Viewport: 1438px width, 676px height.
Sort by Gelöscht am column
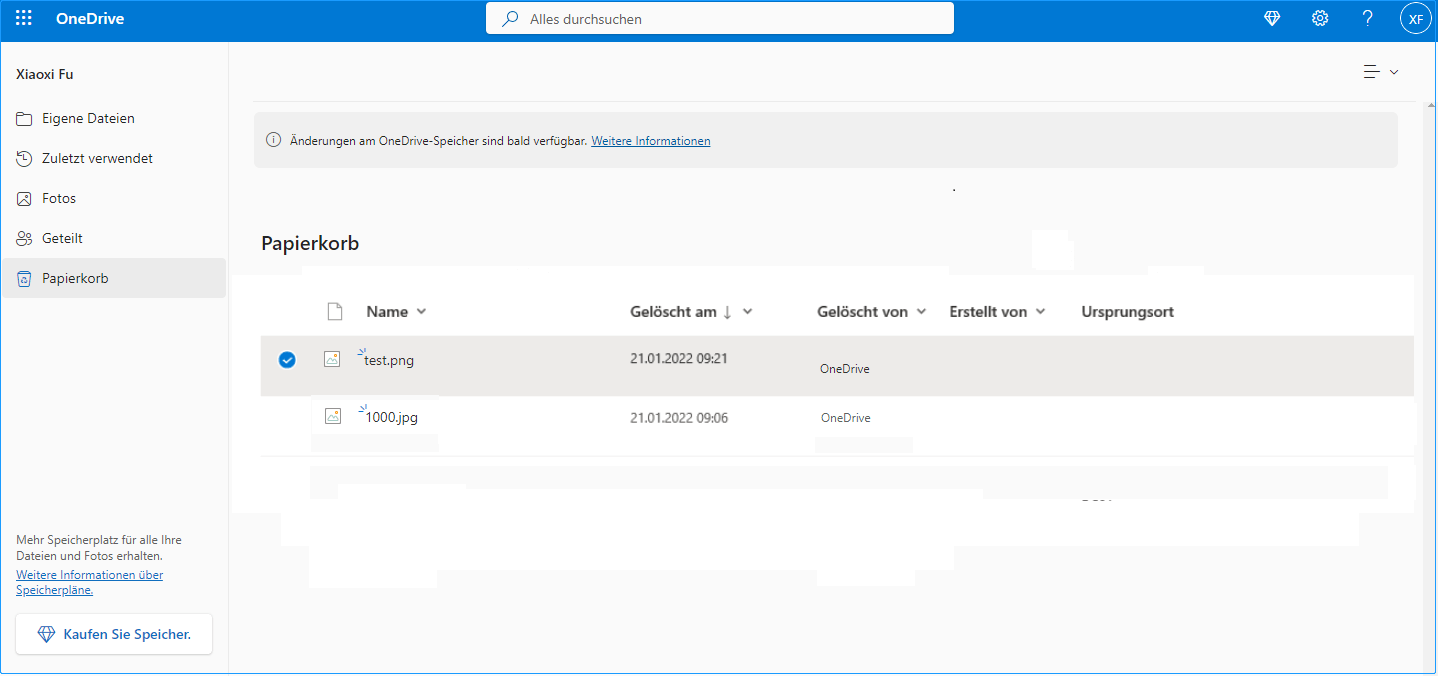pyautogui.click(x=691, y=312)
